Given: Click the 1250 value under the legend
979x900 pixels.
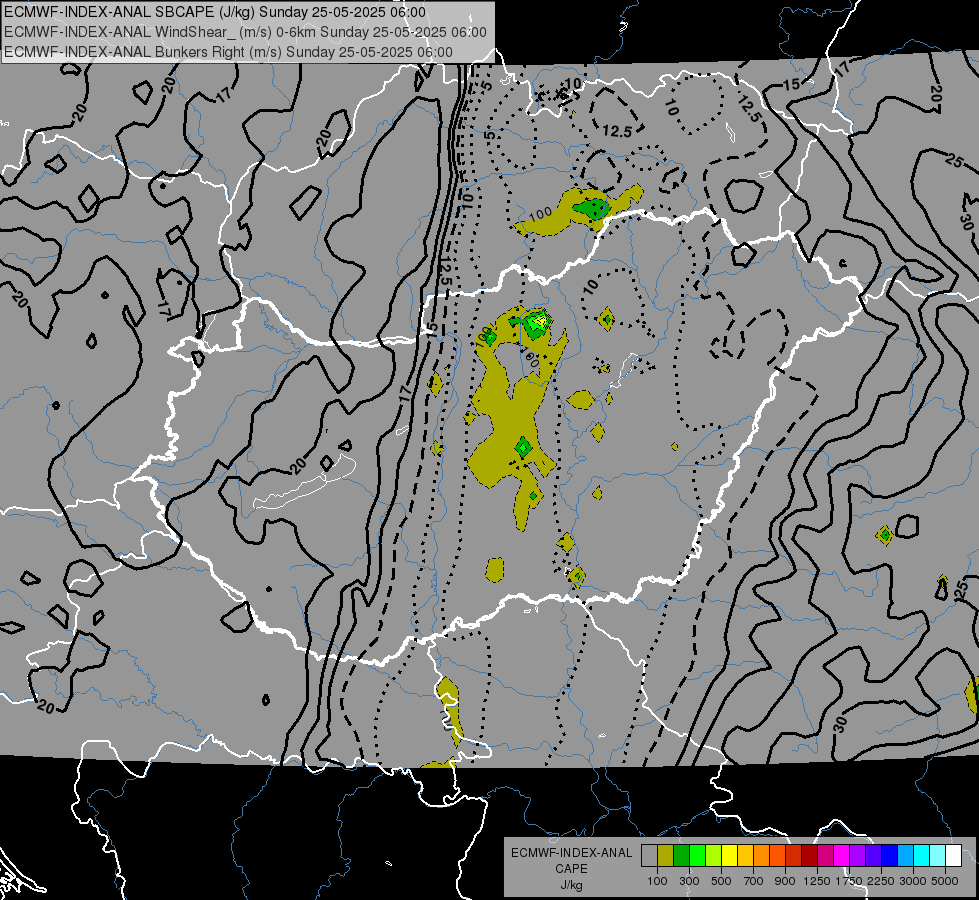Looking at the screenshot, I should click(x=817, y=881).
